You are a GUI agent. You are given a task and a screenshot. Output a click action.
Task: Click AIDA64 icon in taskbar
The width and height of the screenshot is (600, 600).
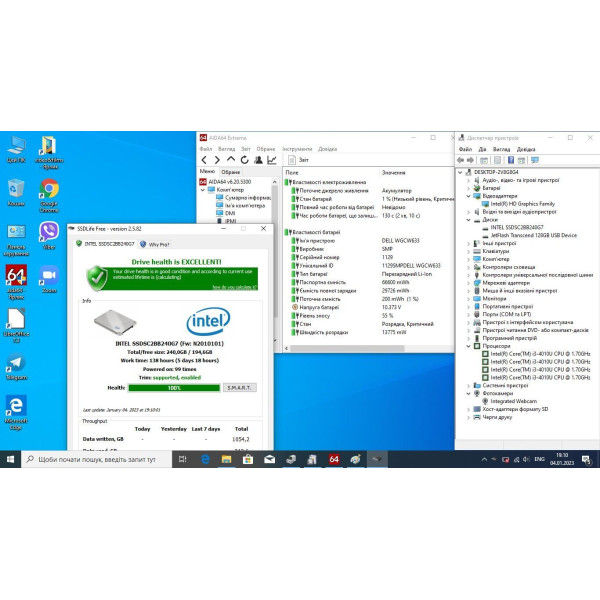(334, 459)
